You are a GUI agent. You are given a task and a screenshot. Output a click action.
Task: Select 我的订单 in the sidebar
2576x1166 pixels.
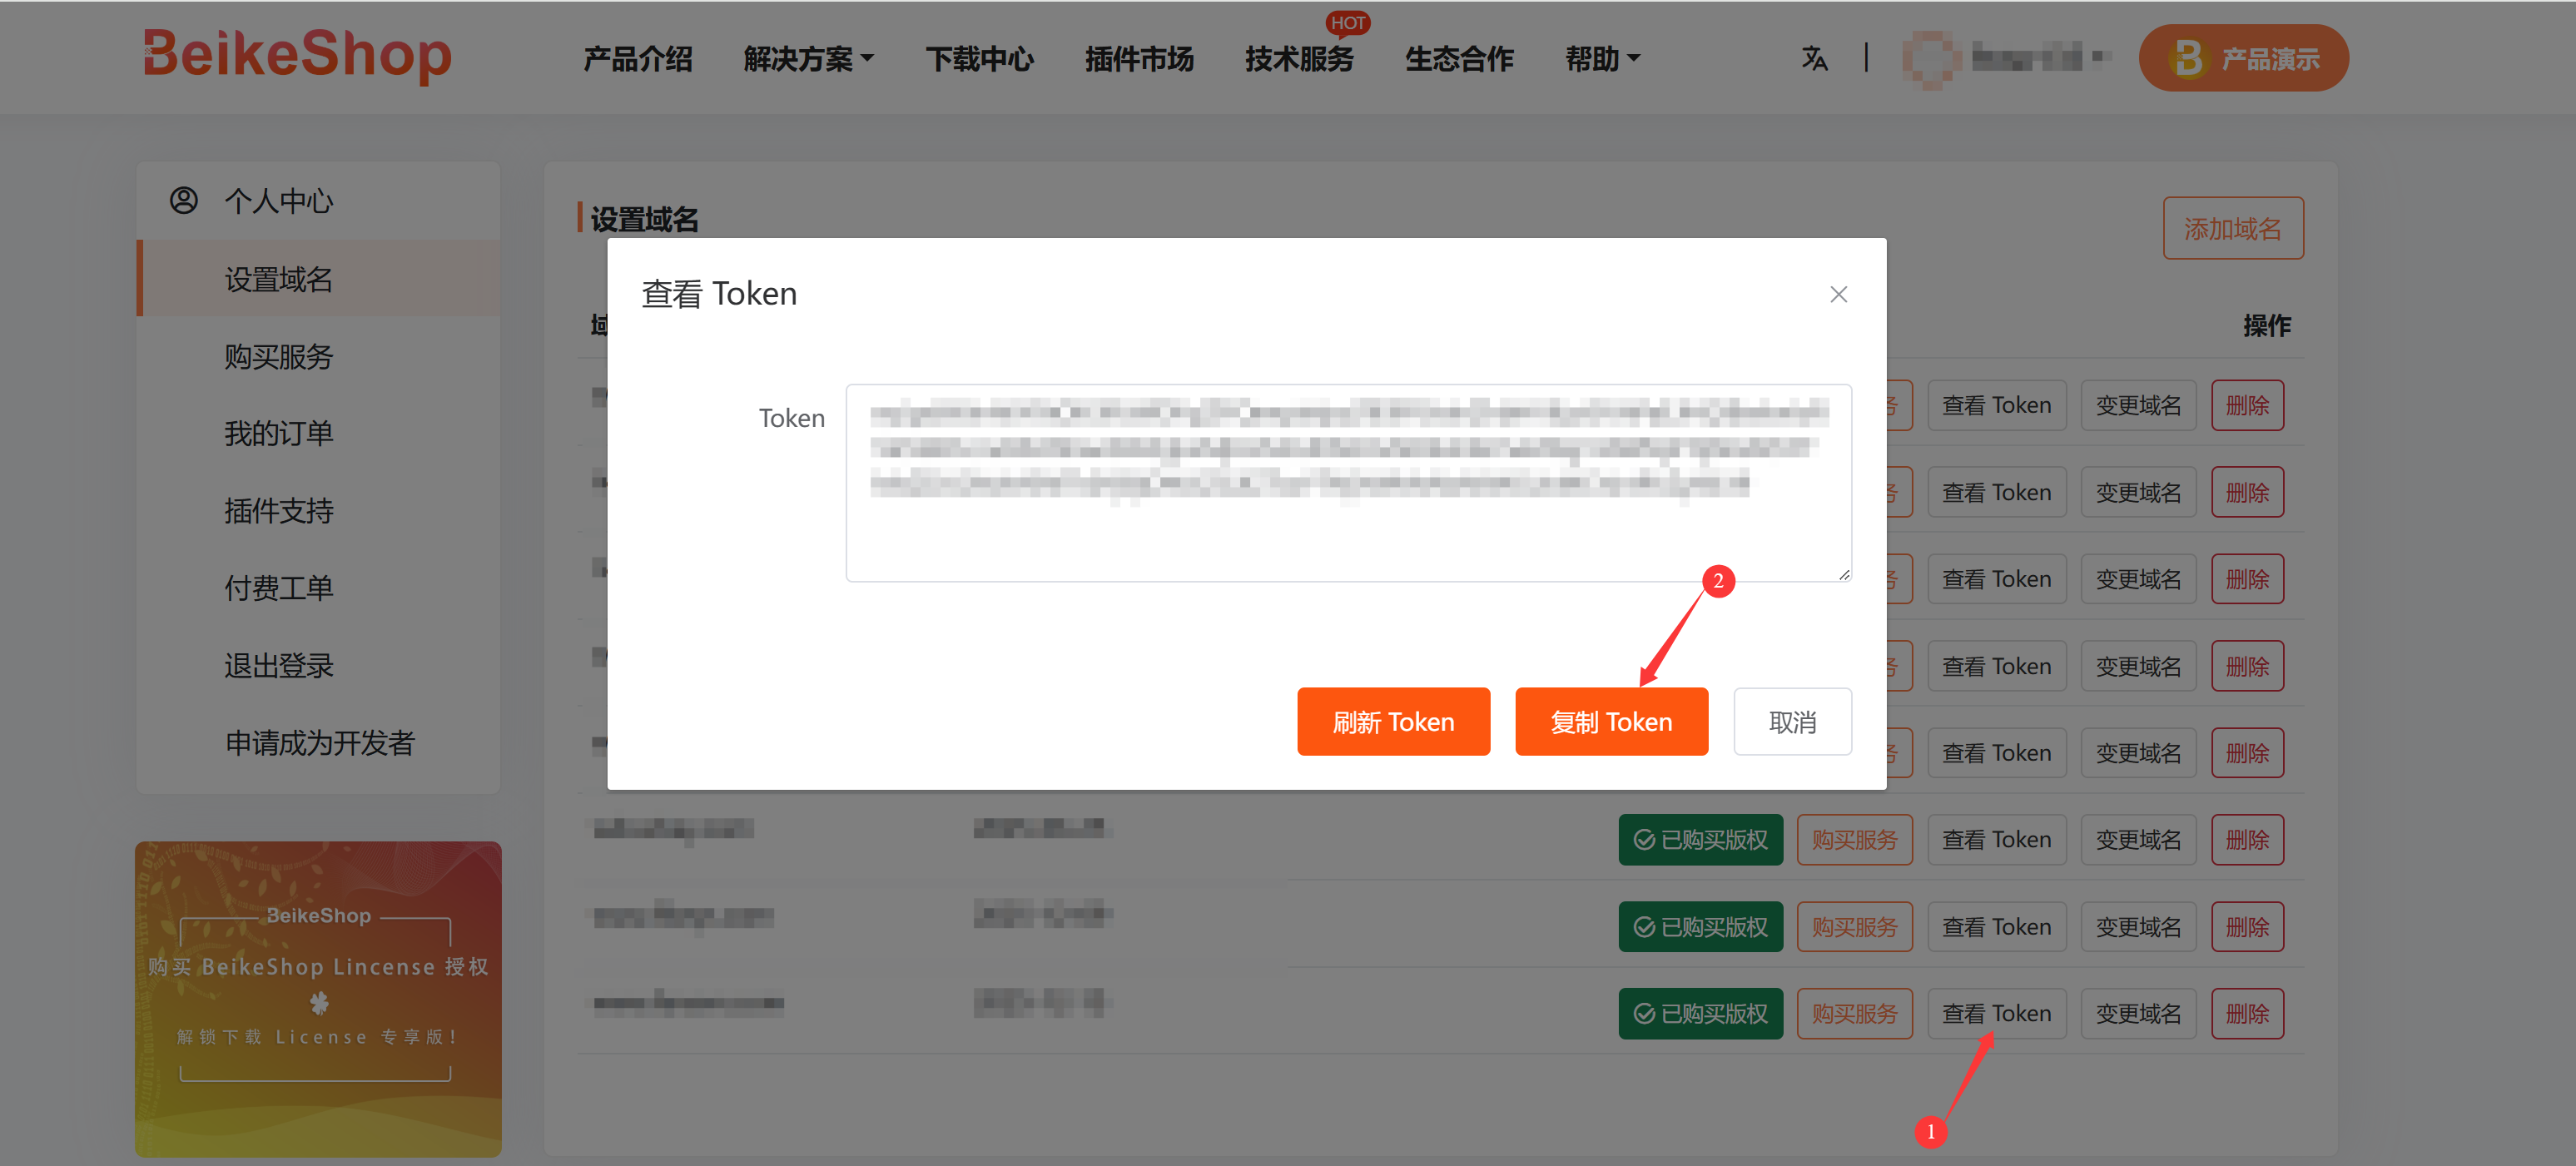pyautogui.click(x=278, y=434)
